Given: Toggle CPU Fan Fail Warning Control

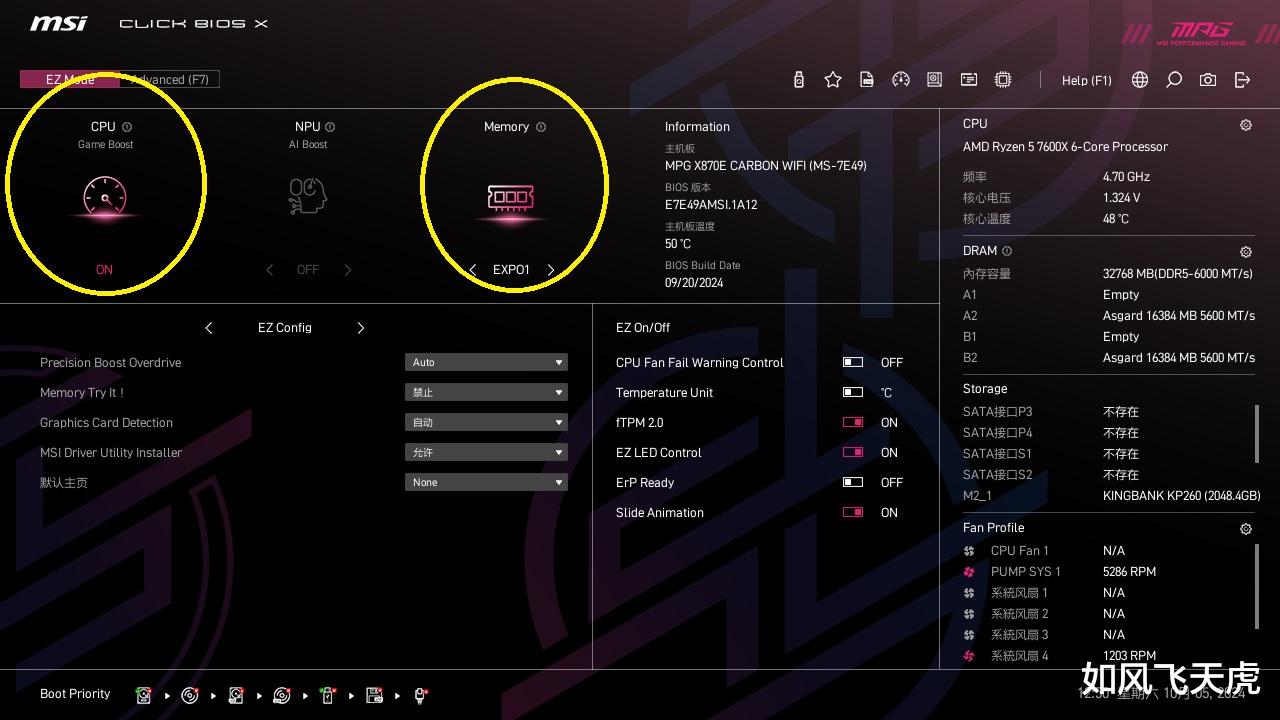Looking at the screenshot, I should click(853, 363).
